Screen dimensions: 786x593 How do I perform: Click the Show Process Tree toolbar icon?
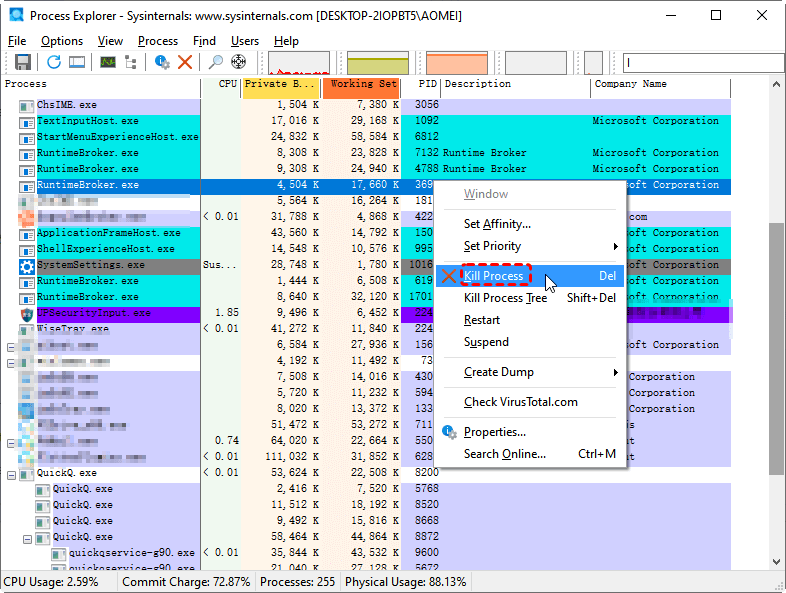click(131, 62)
